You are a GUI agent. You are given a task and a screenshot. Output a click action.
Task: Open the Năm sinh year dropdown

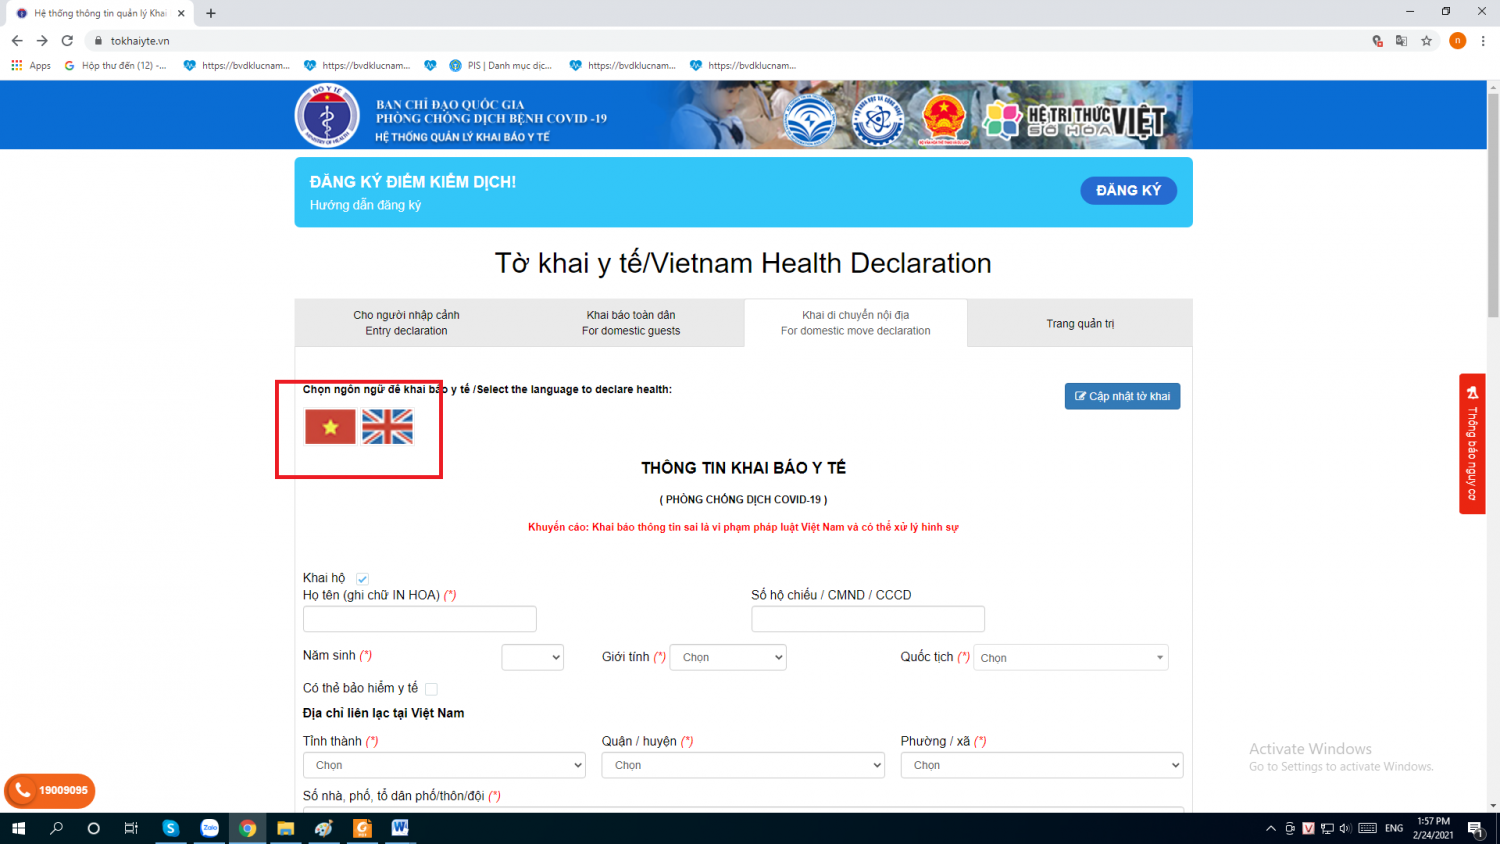(x=533, y=657)
